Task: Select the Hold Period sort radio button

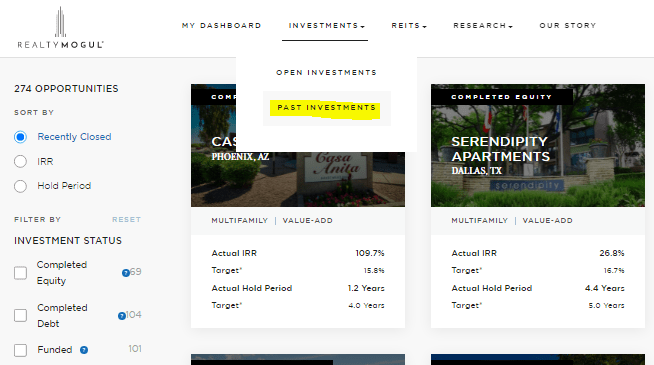Action: (20, 186)
